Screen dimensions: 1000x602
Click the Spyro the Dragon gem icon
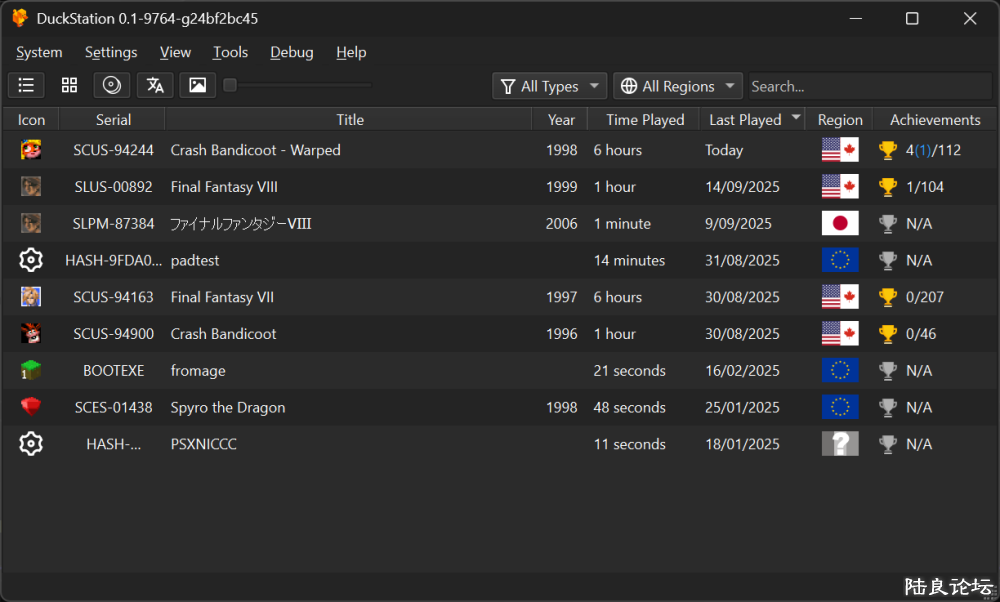pos(31,407)
